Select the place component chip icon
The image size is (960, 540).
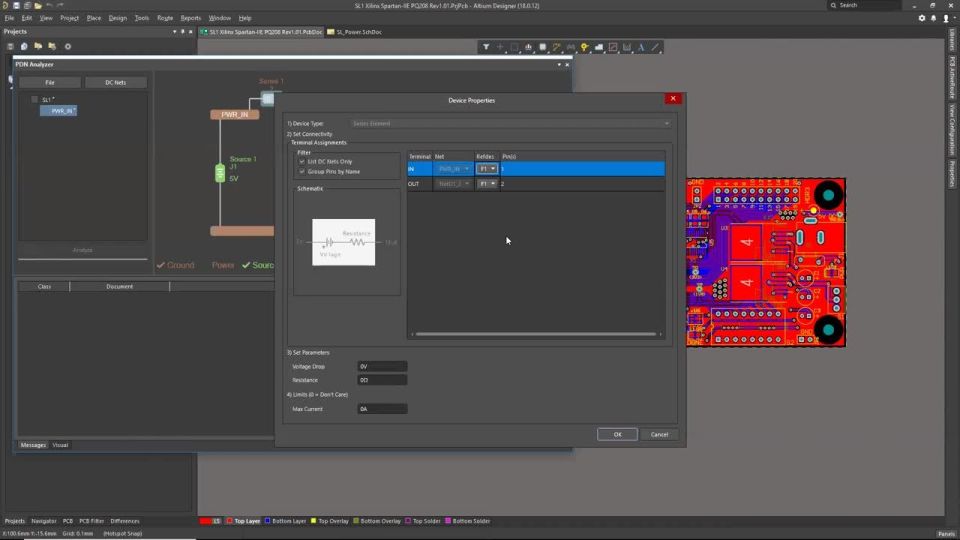(x=542, y=47)
